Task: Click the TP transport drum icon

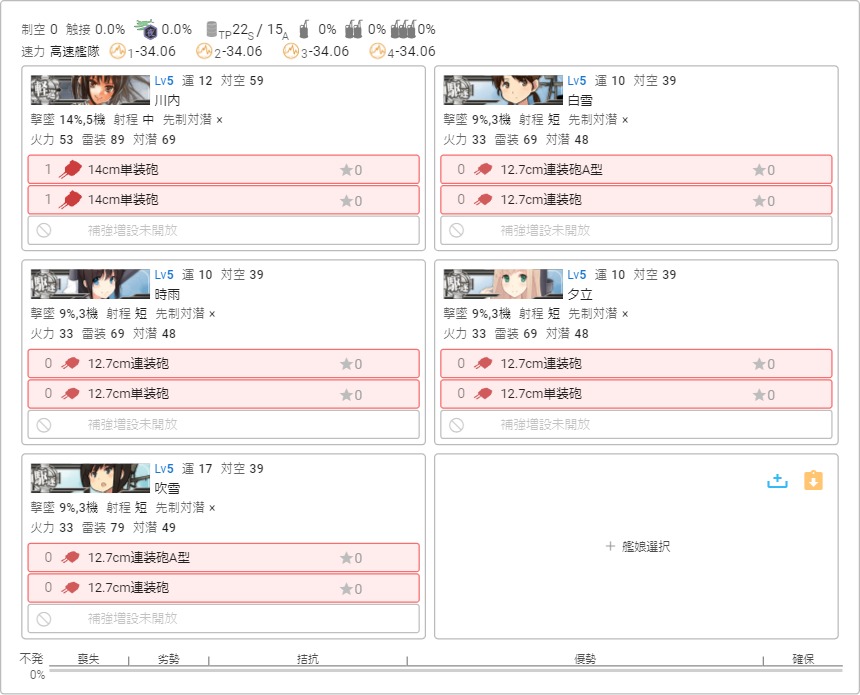Action: 212,30
